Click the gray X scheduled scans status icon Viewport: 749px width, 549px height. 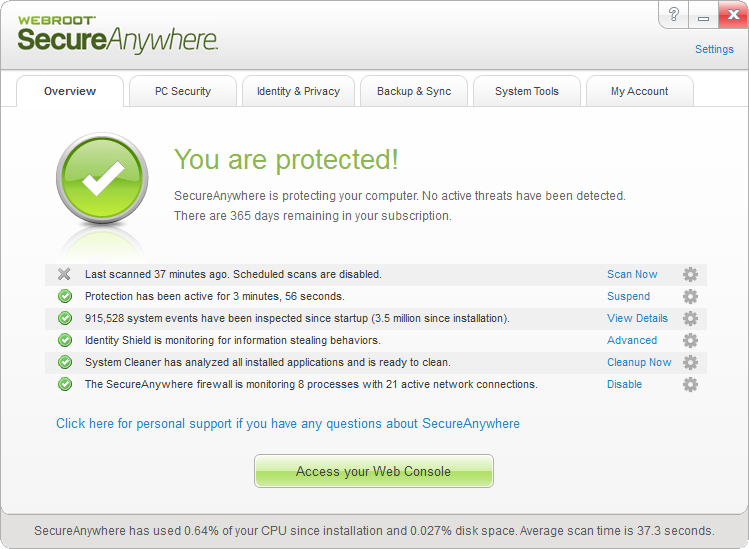click(65, 274)
